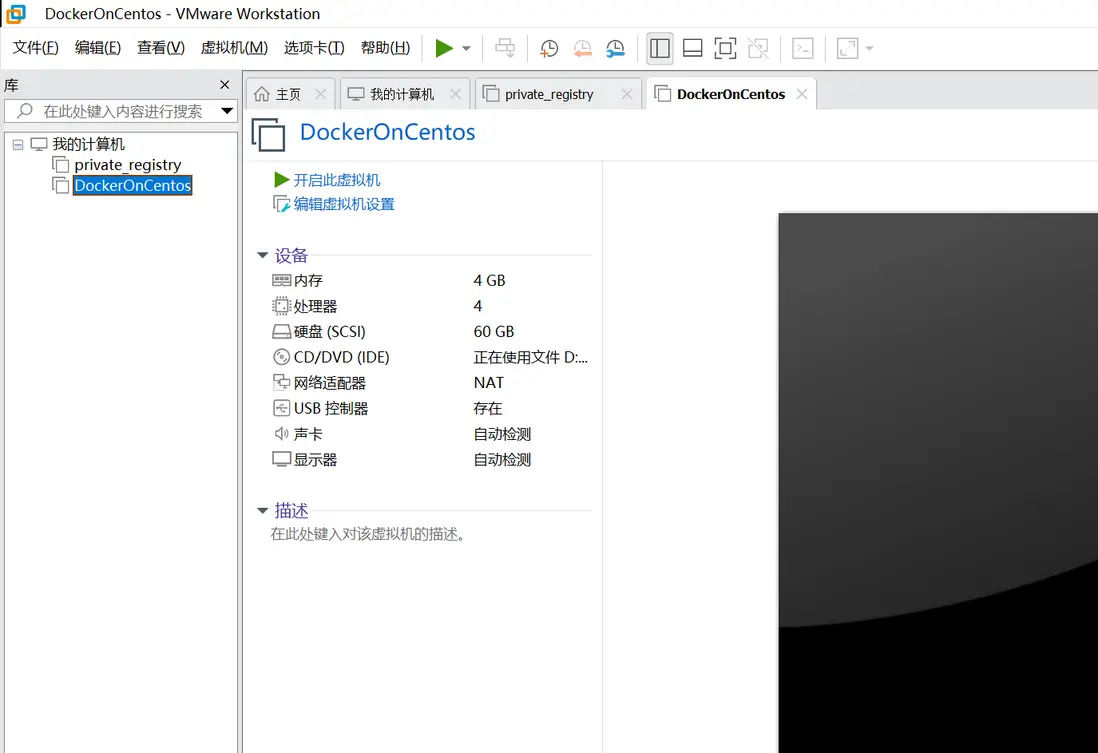The image size is (1098, 753).
Task: Click the send Ctrl+Alt+Del toolbar icon
Action: coord(505,48)
